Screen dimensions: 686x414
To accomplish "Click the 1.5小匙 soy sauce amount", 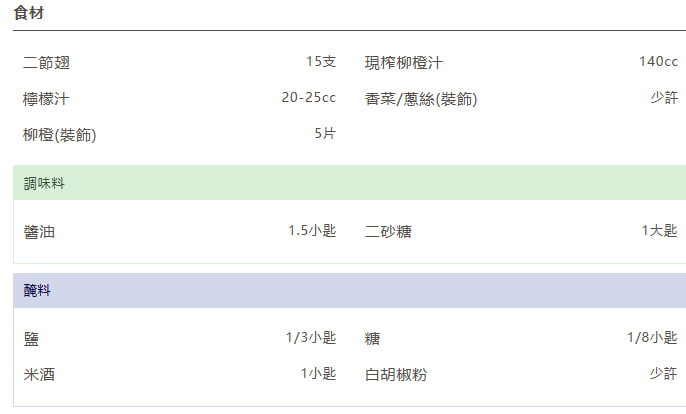I will pyautogui.click(x=312, y=230).
